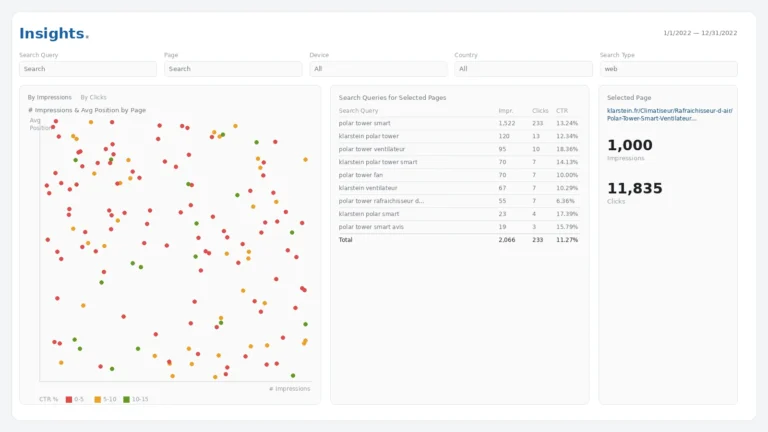Click the 18.36% CTR value

click(x=567, y=149)
